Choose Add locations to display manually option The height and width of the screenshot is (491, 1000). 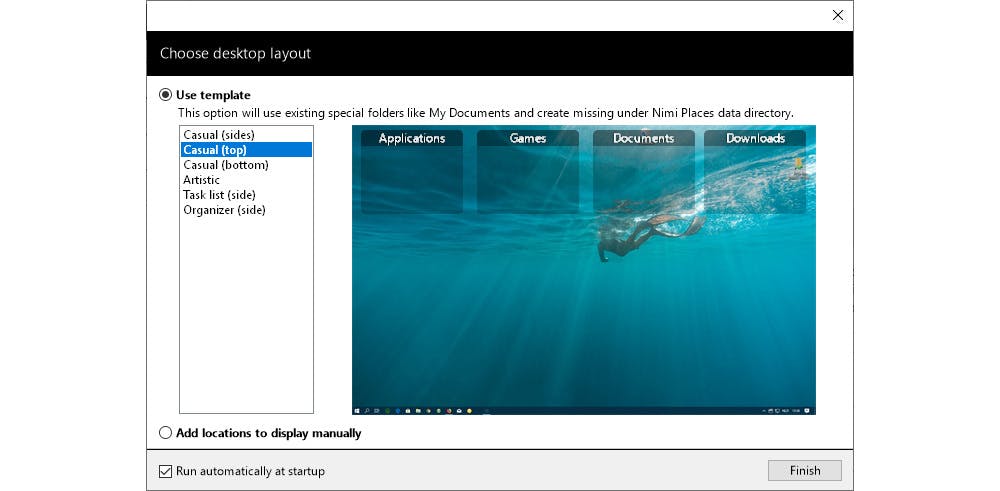166,433
